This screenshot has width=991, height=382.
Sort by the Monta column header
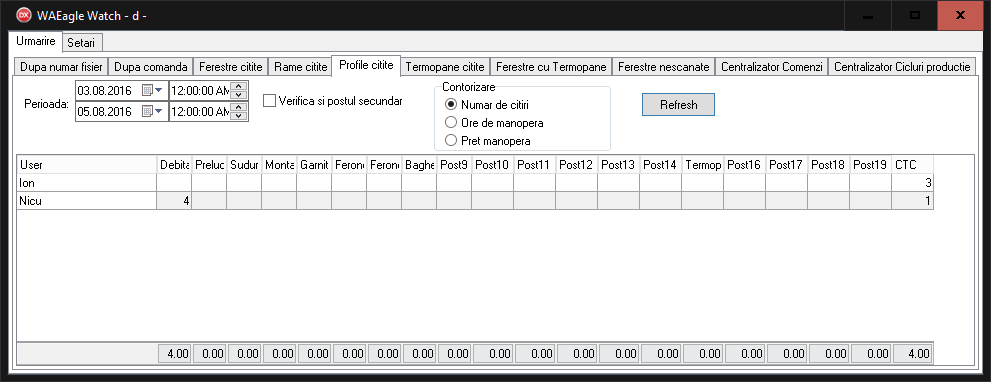coord(279,165)
